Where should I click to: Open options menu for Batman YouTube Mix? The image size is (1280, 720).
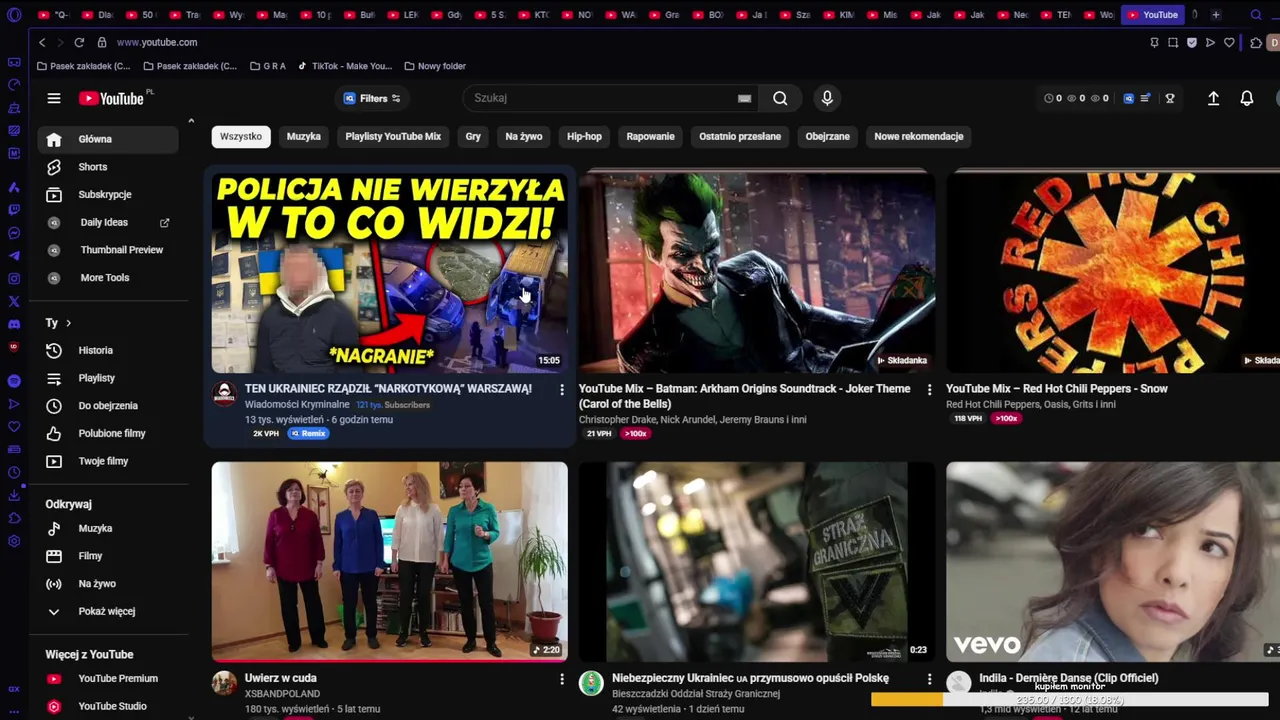929,389
